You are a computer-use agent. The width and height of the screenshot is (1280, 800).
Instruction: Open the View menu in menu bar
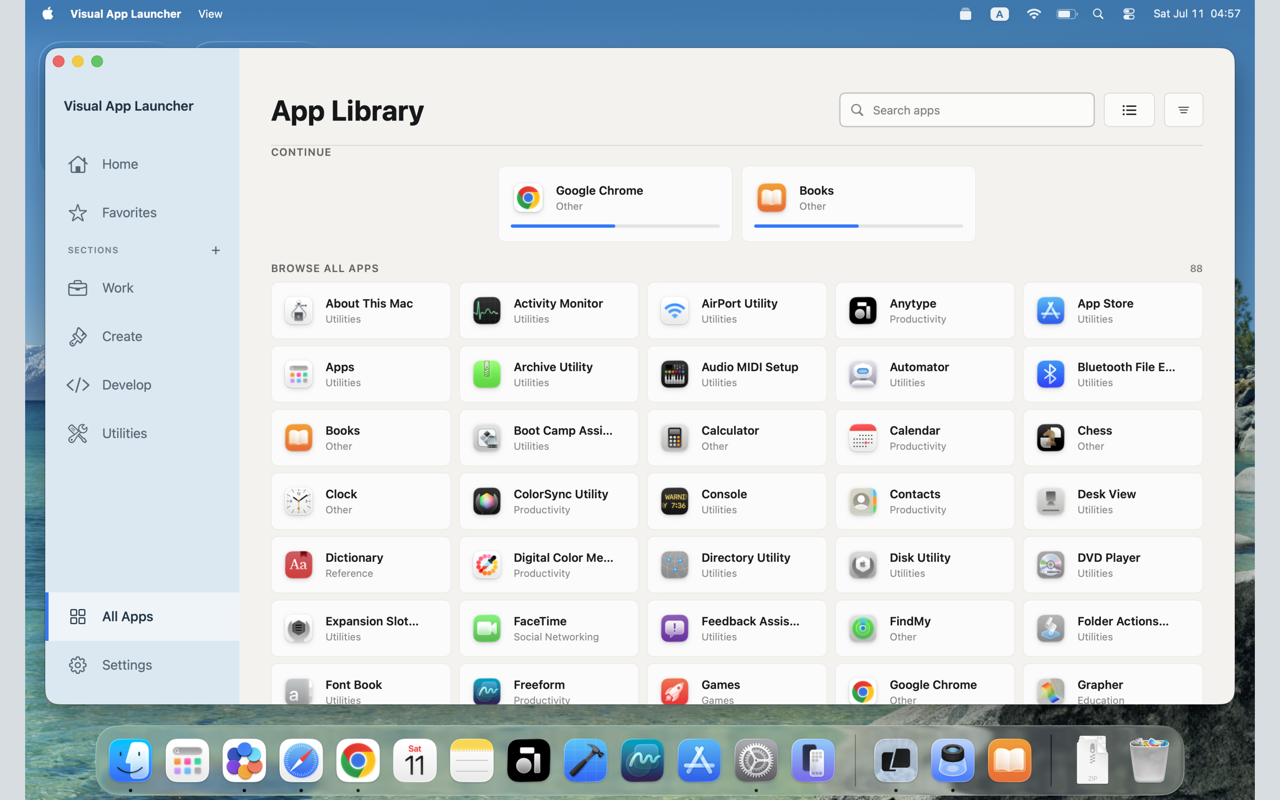pyautogui.click(x=210, y=14)
